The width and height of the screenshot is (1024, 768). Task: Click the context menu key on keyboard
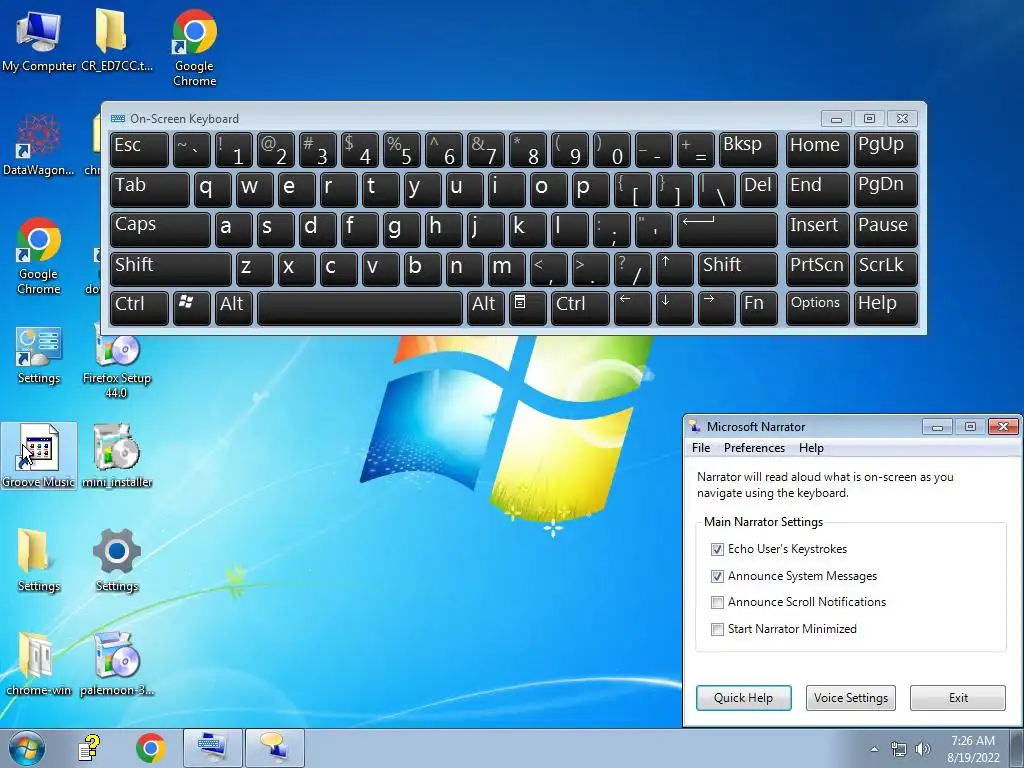coord(527,308)
